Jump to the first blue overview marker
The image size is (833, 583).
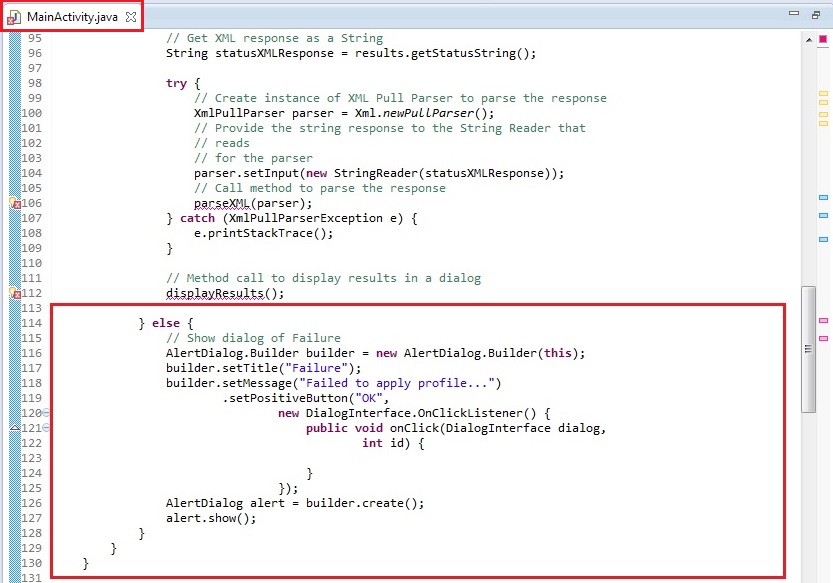click(823, 198)
